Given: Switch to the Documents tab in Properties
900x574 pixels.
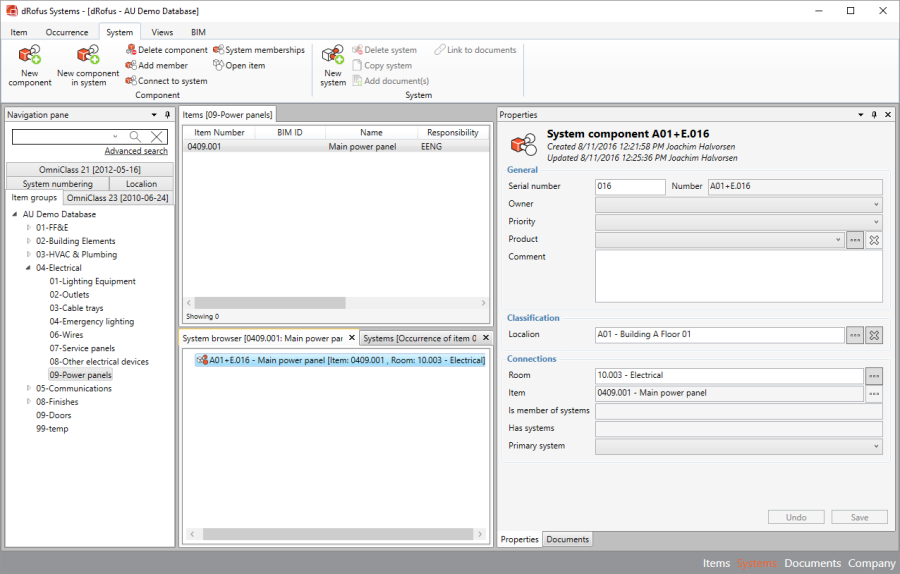Looking at the screenshot, I should pos(567,539).
